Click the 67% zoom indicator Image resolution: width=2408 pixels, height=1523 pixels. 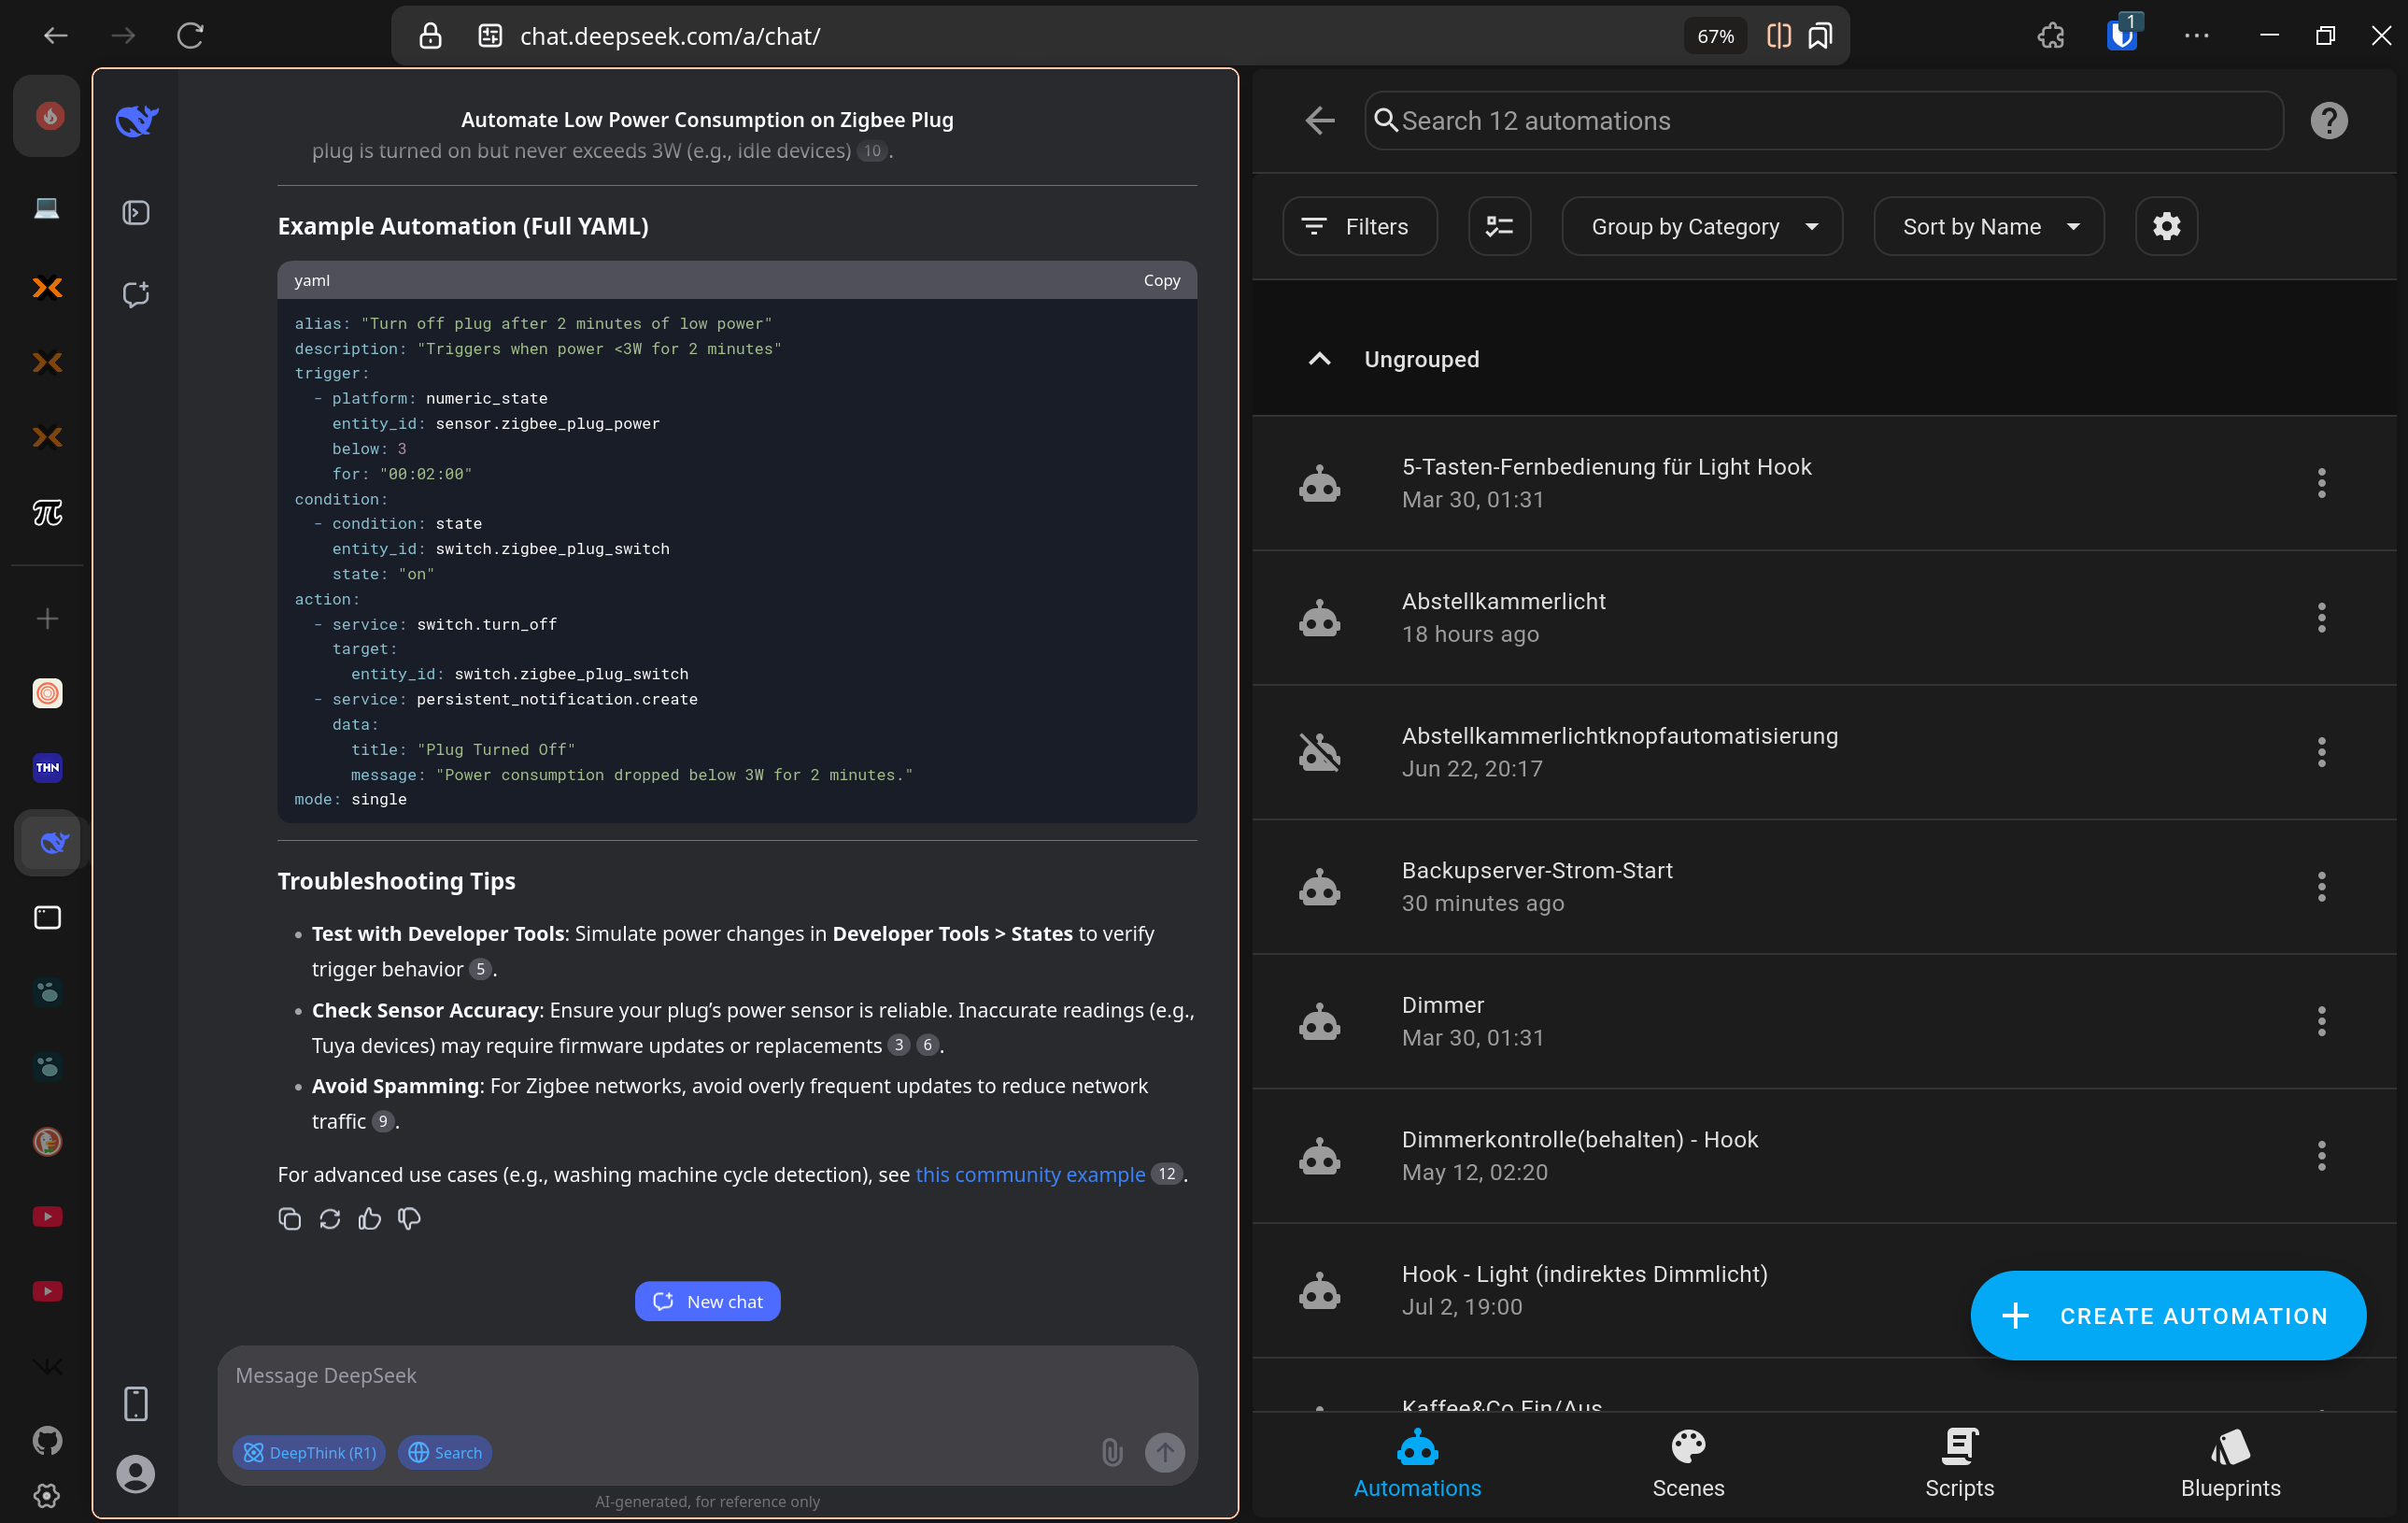(1715, 37)
